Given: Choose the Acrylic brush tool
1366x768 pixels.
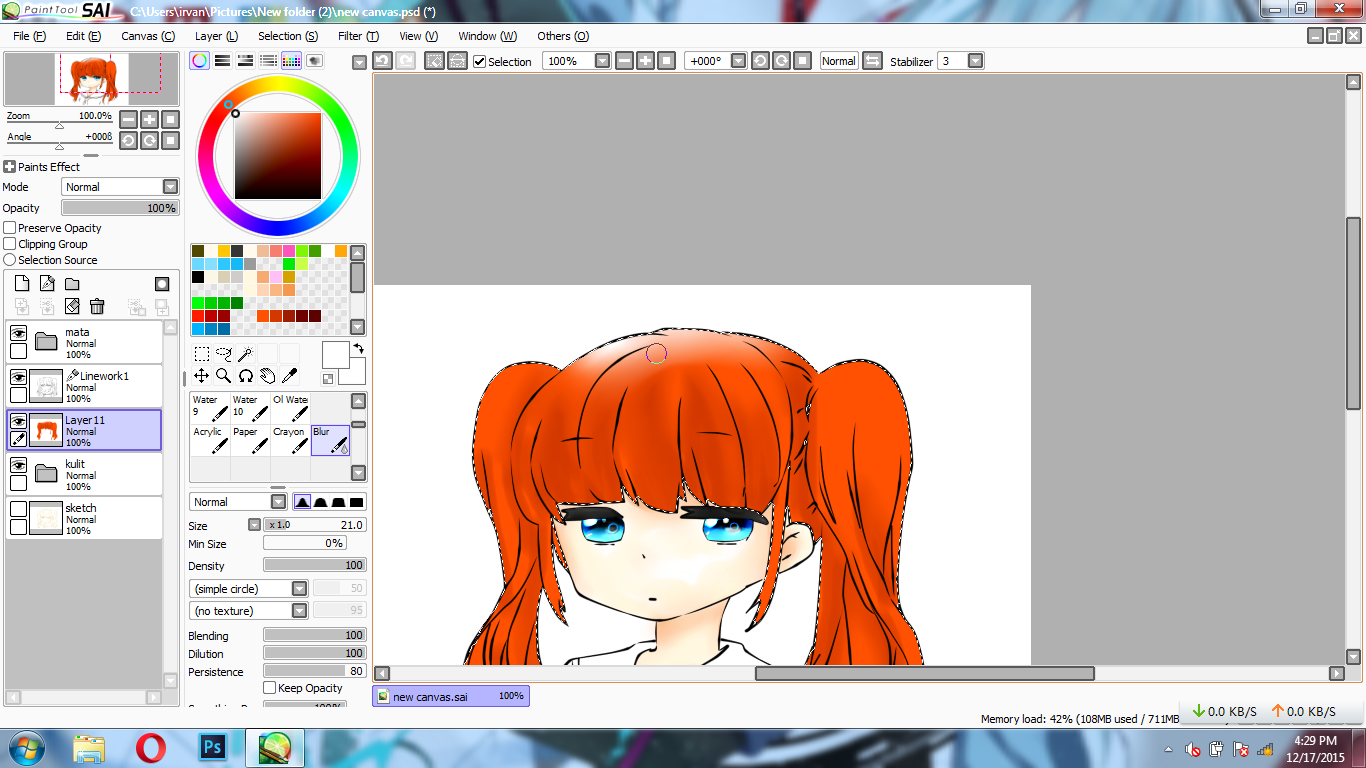Looking at the screenshot, I should [210, 441].
